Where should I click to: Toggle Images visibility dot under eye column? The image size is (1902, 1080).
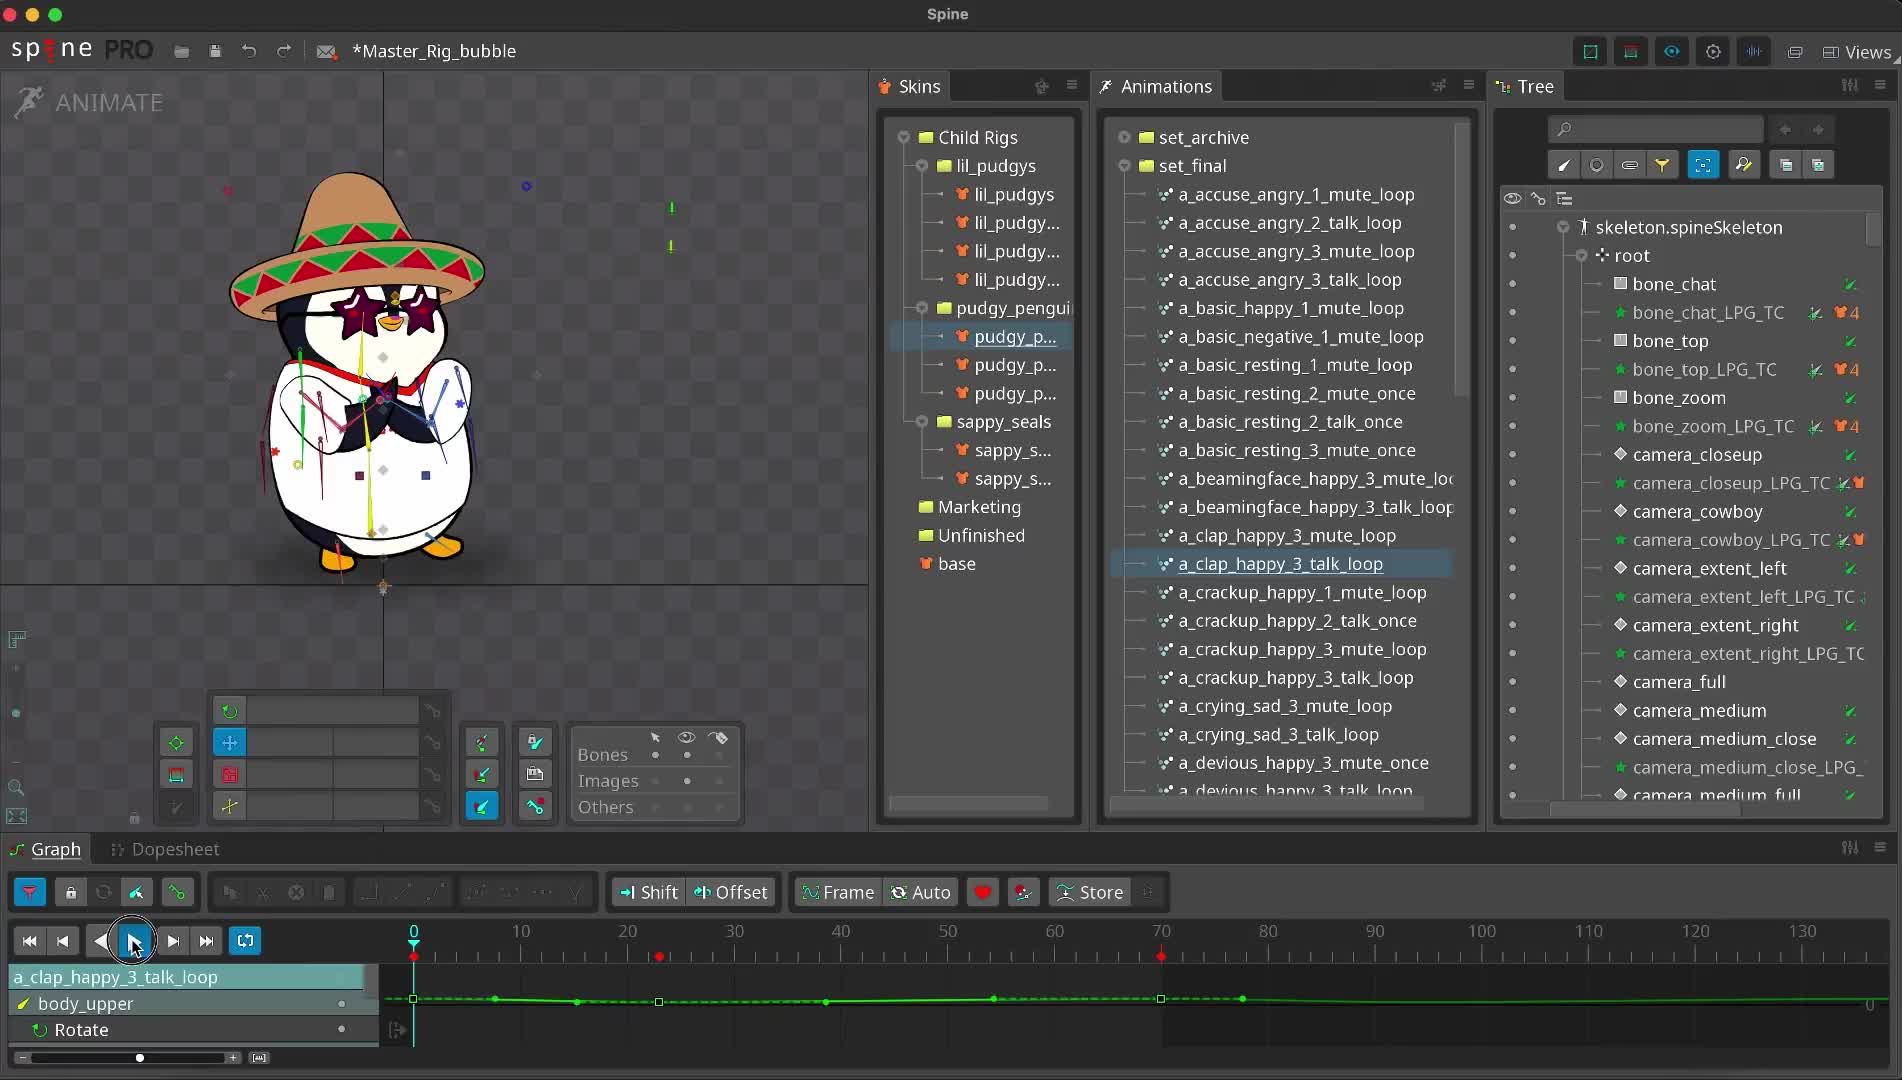click(x=687, y=781)
